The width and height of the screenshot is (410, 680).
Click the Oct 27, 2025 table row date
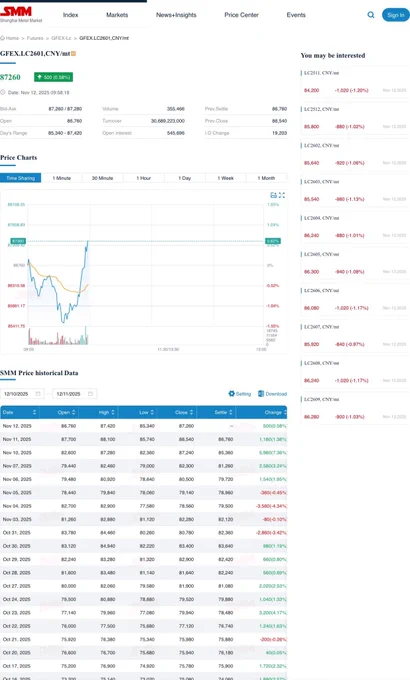(x=17, y=586)
